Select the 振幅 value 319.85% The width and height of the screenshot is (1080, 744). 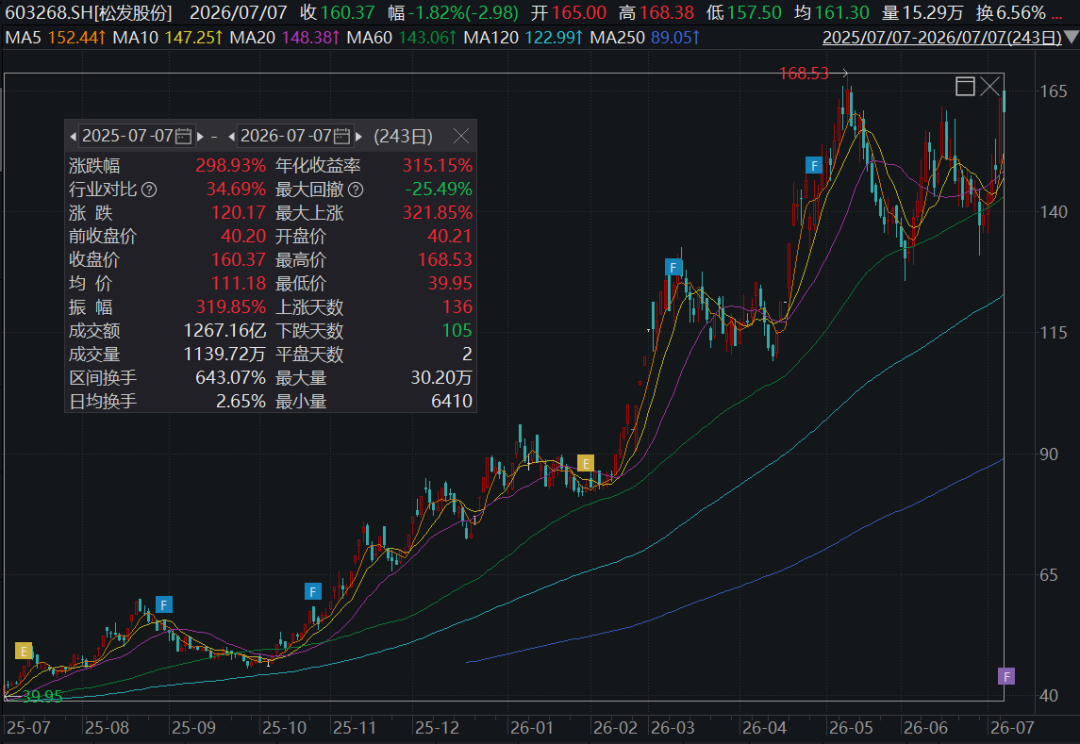231,307
